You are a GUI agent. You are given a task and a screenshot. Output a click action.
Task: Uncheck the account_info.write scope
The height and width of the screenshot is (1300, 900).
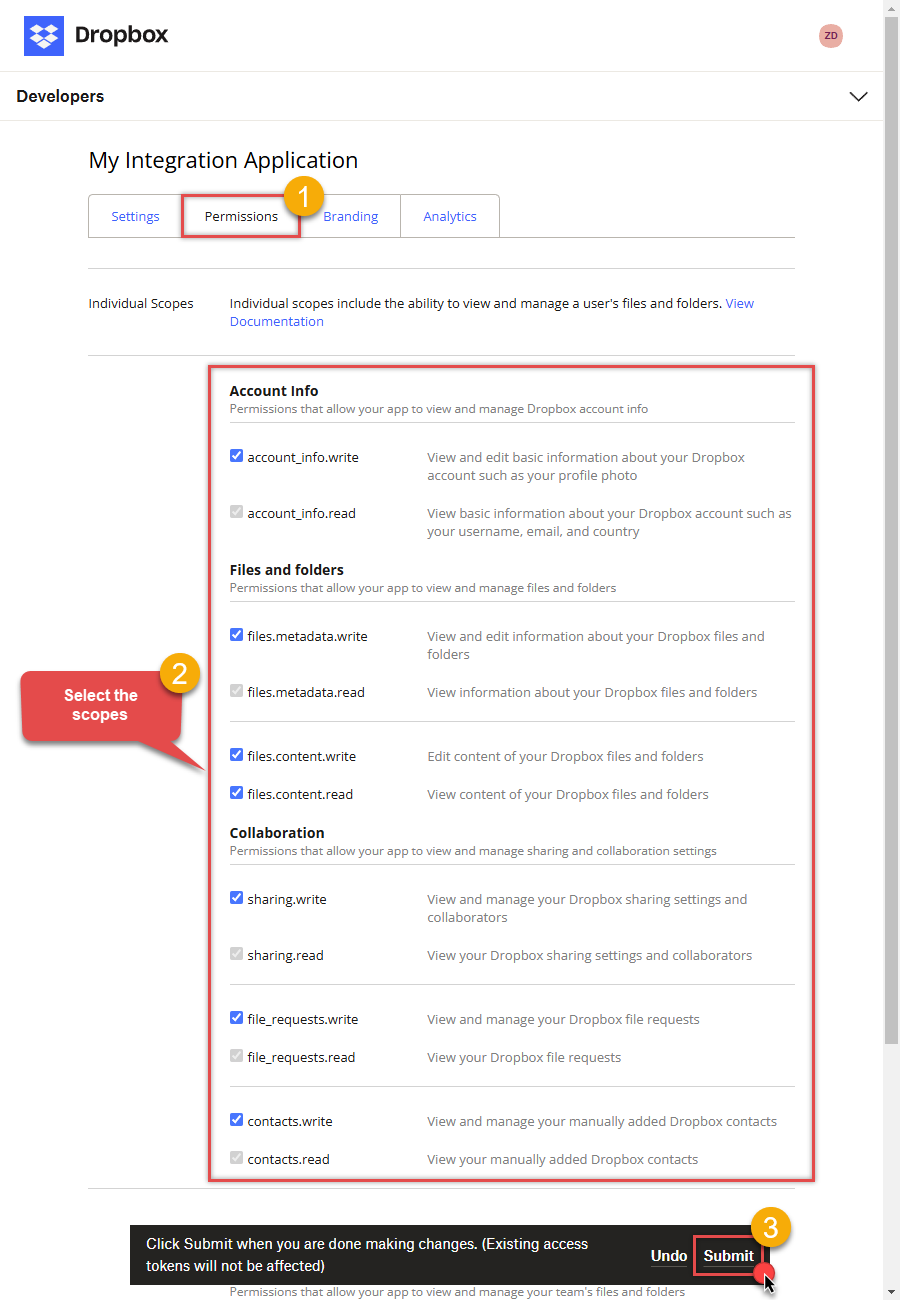(237, 456)
